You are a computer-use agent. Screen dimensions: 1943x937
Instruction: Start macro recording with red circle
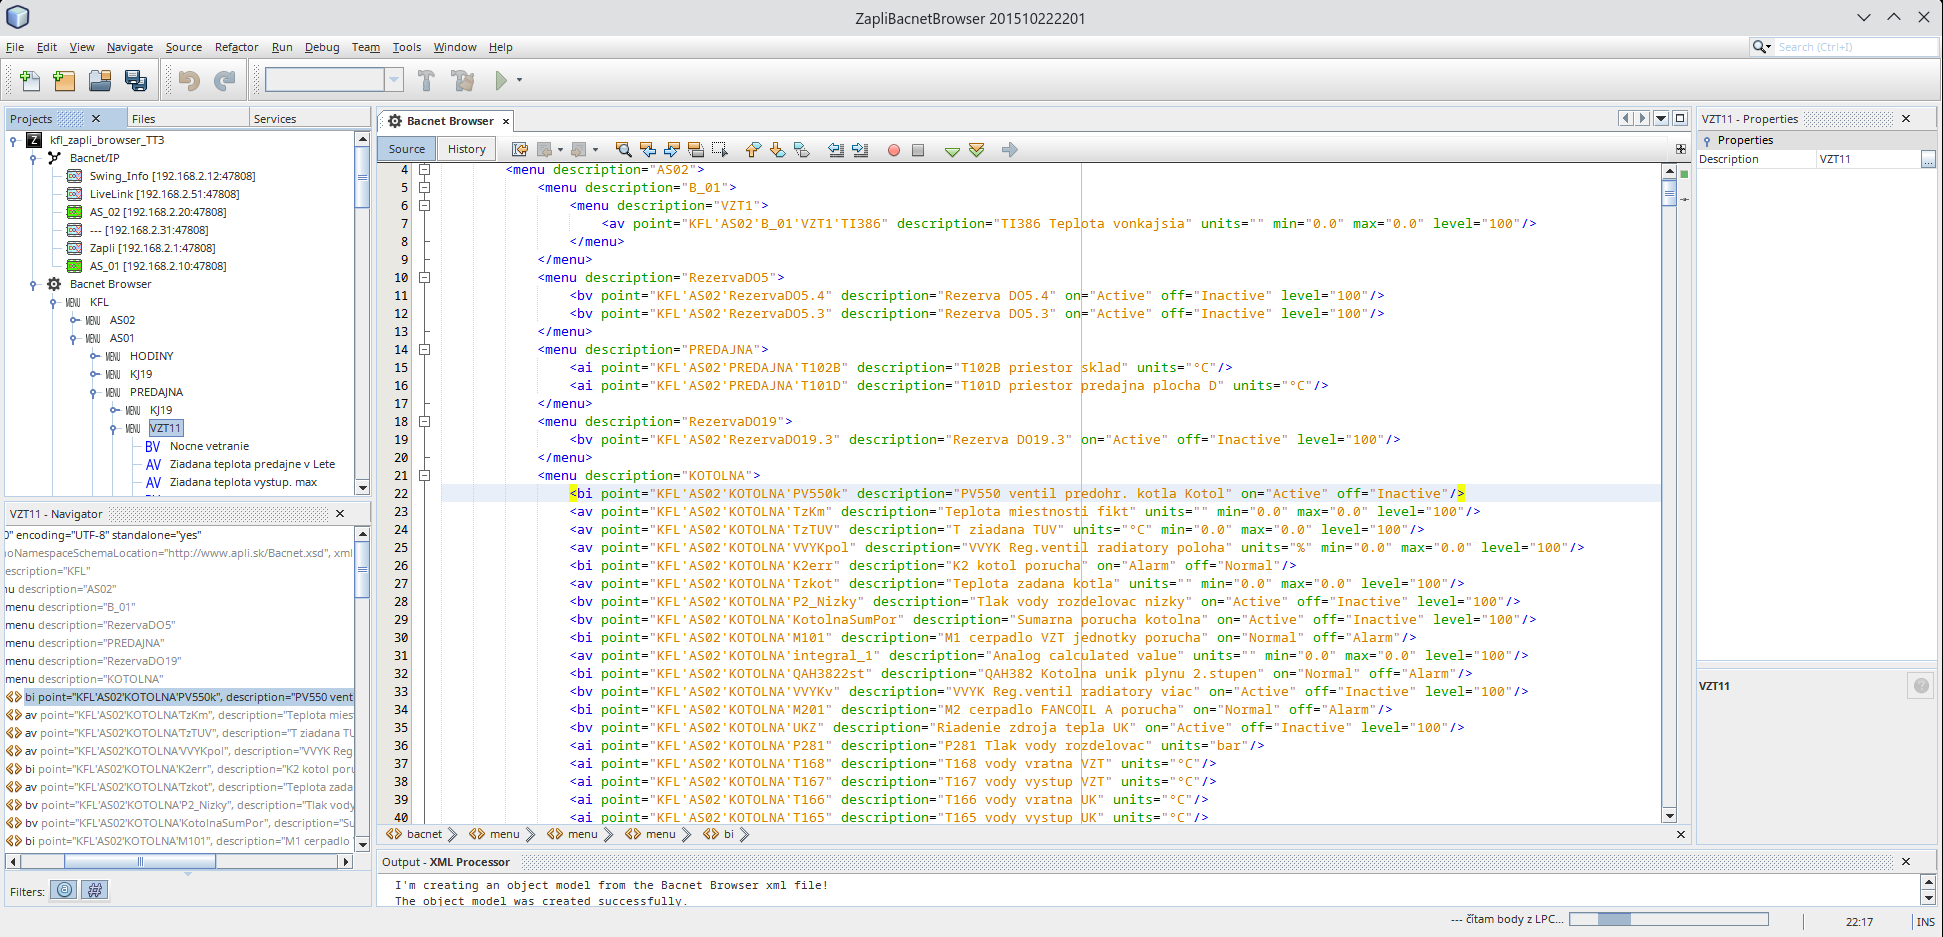[893, 150]
